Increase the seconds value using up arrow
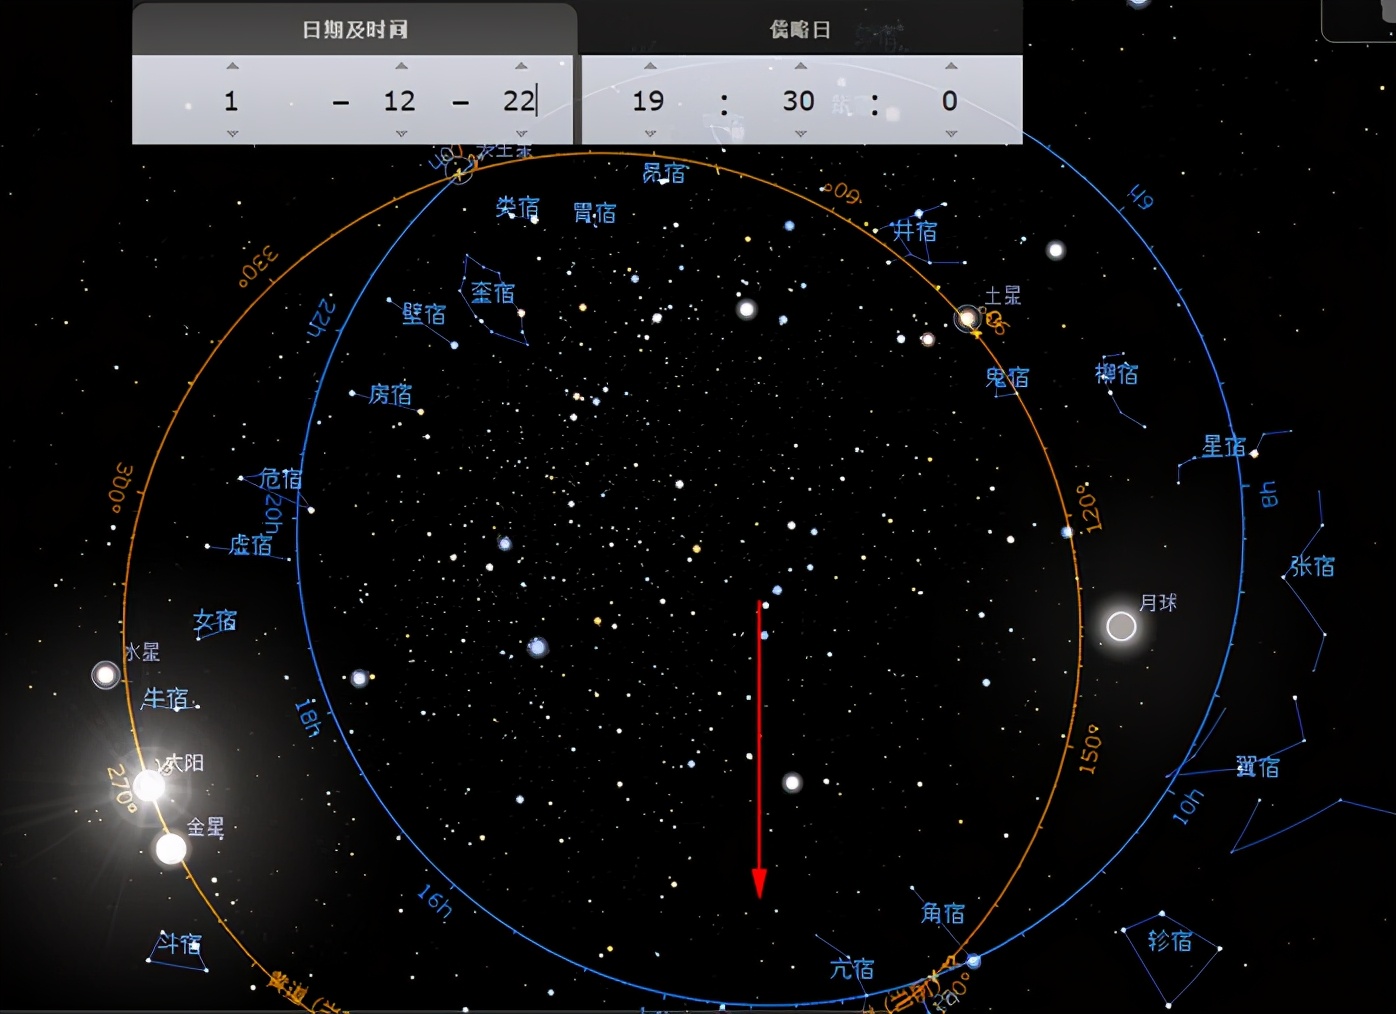Image resolution: width=1396 pixels, height=1014 pixels. point(950,66)
